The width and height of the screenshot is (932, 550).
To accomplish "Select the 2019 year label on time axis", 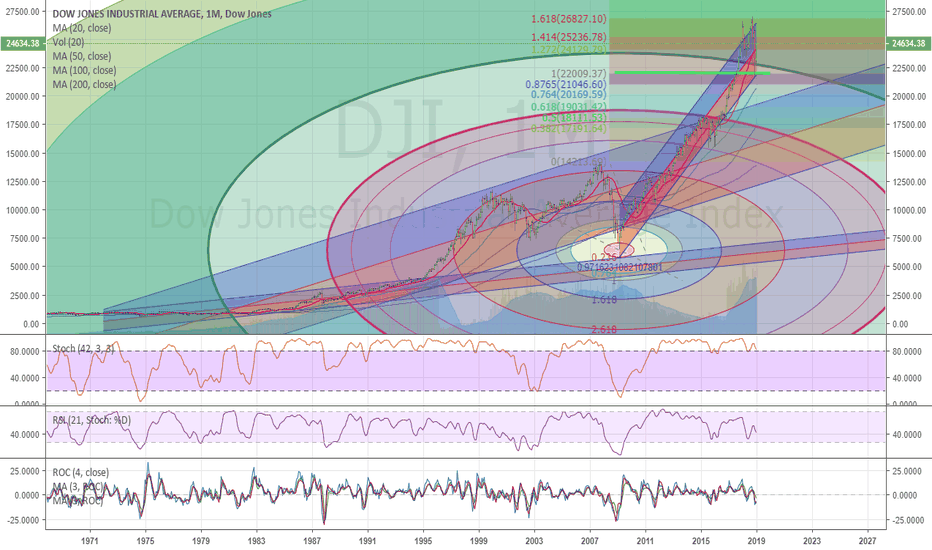I will point(756,540).
